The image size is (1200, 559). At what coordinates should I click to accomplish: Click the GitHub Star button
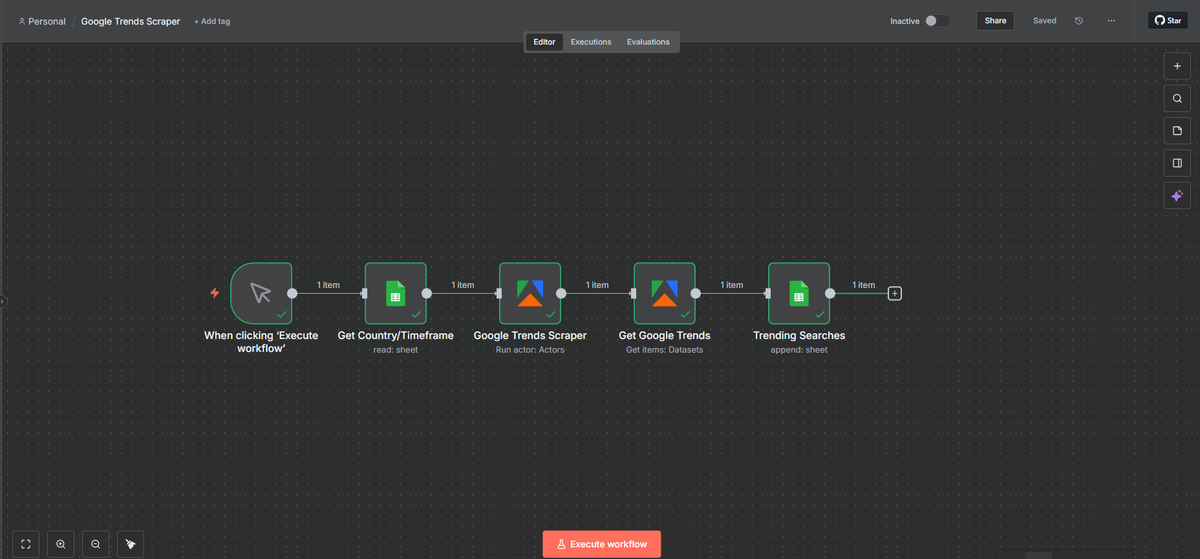1167,20
